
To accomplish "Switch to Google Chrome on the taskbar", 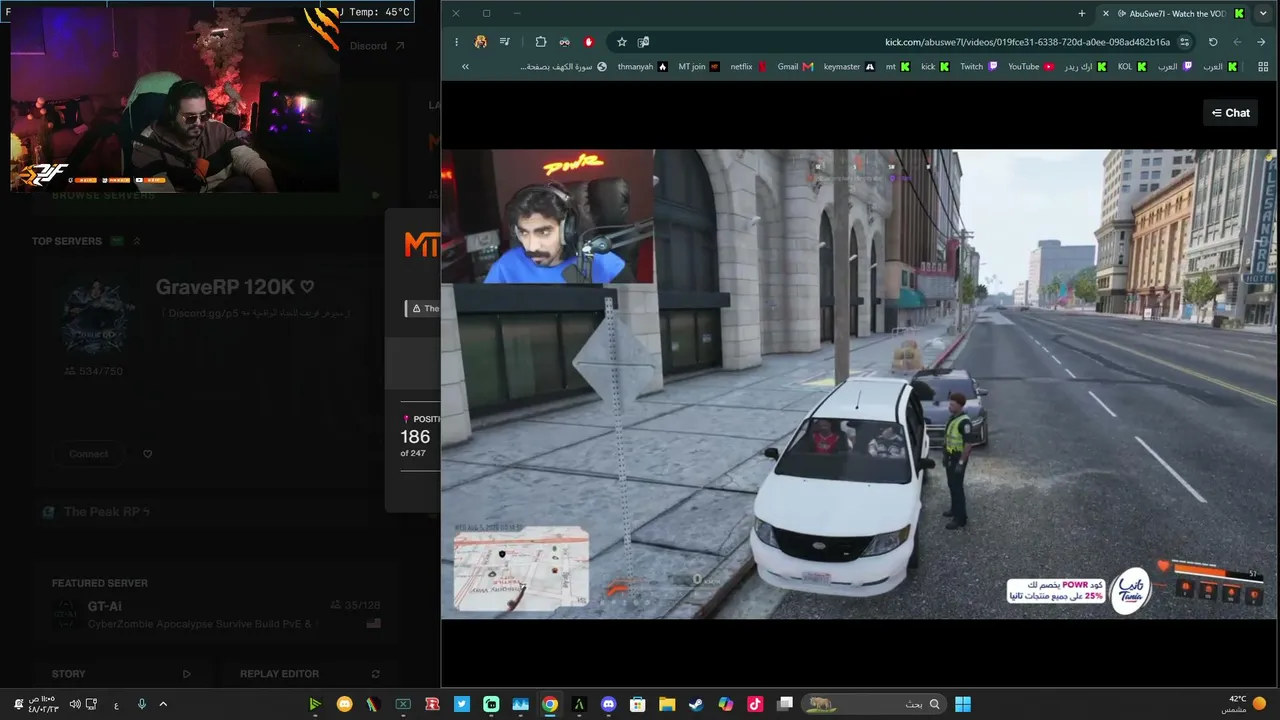I will click(550, 704).
